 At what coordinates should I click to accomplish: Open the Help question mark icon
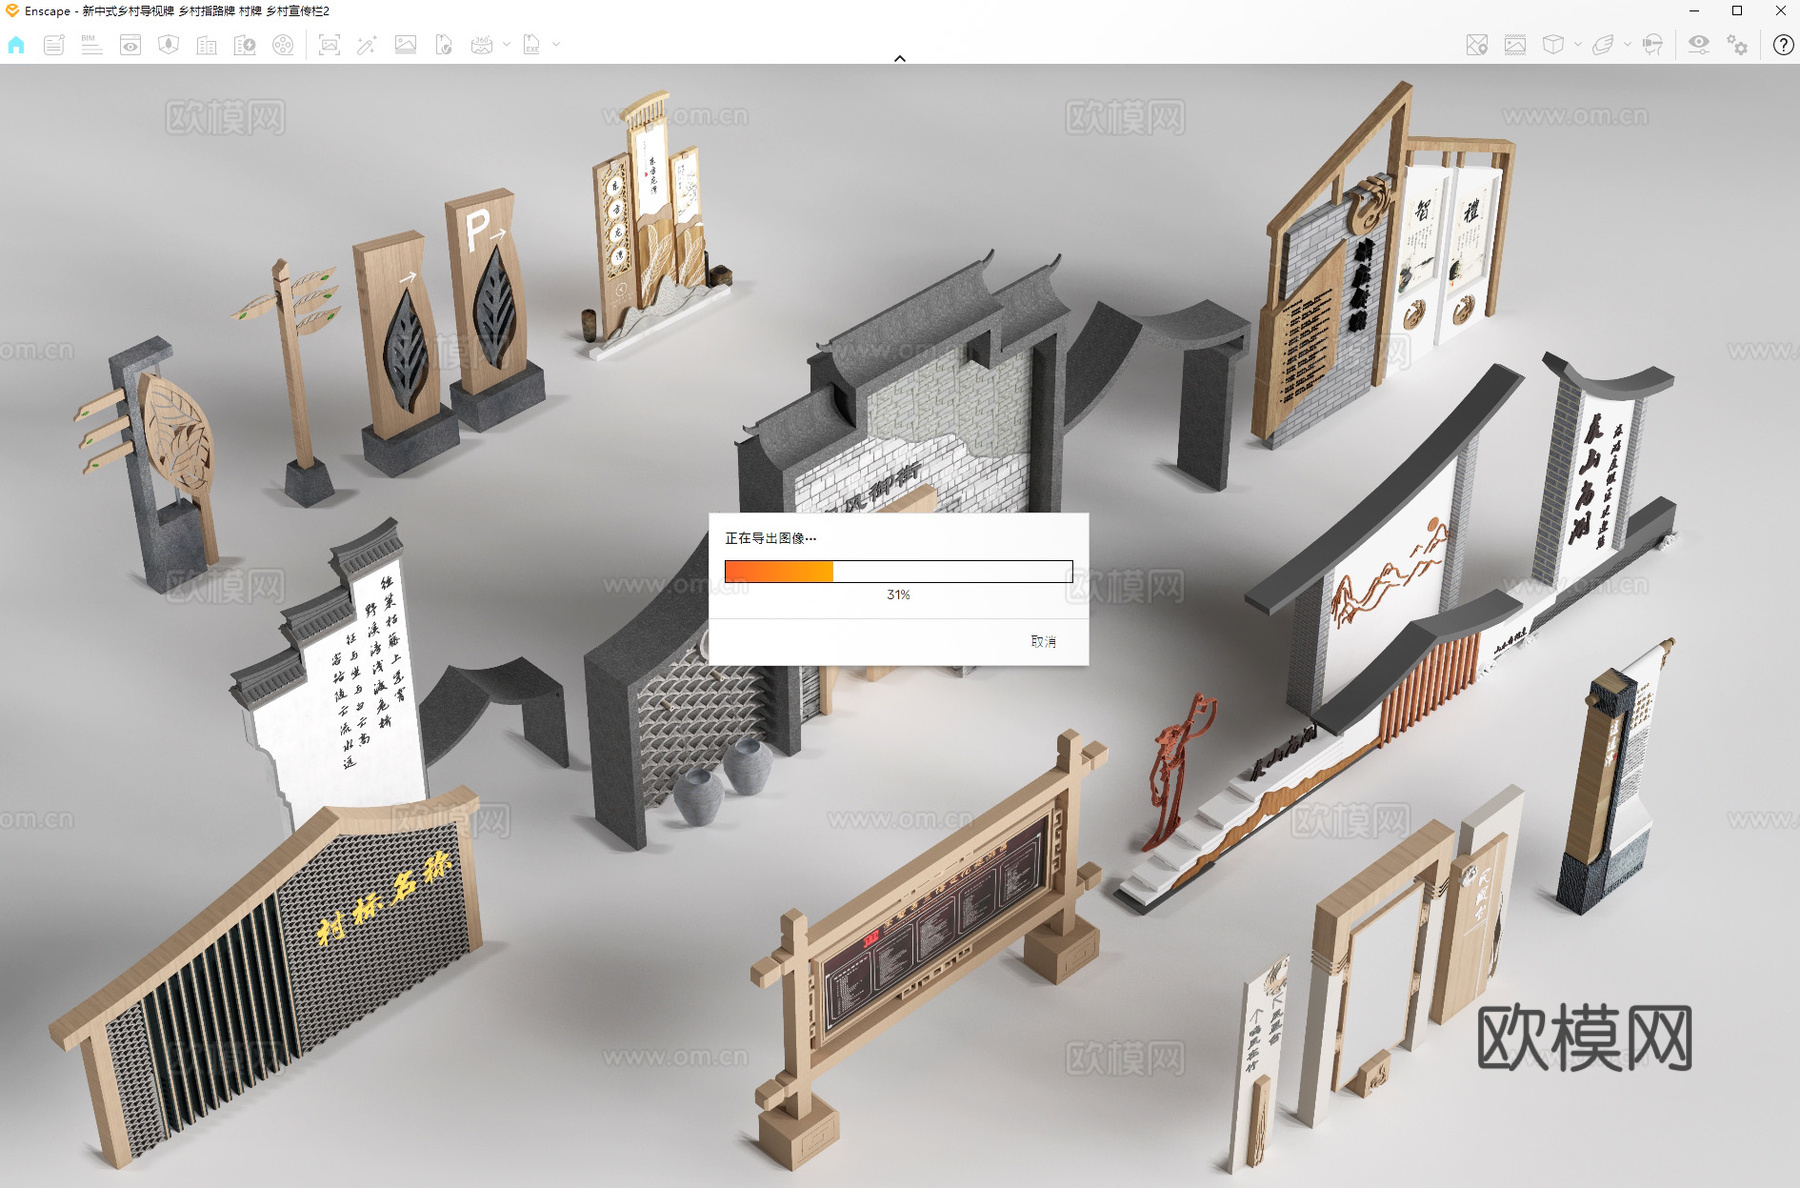pyautogui.click(x=1783, y=45)
